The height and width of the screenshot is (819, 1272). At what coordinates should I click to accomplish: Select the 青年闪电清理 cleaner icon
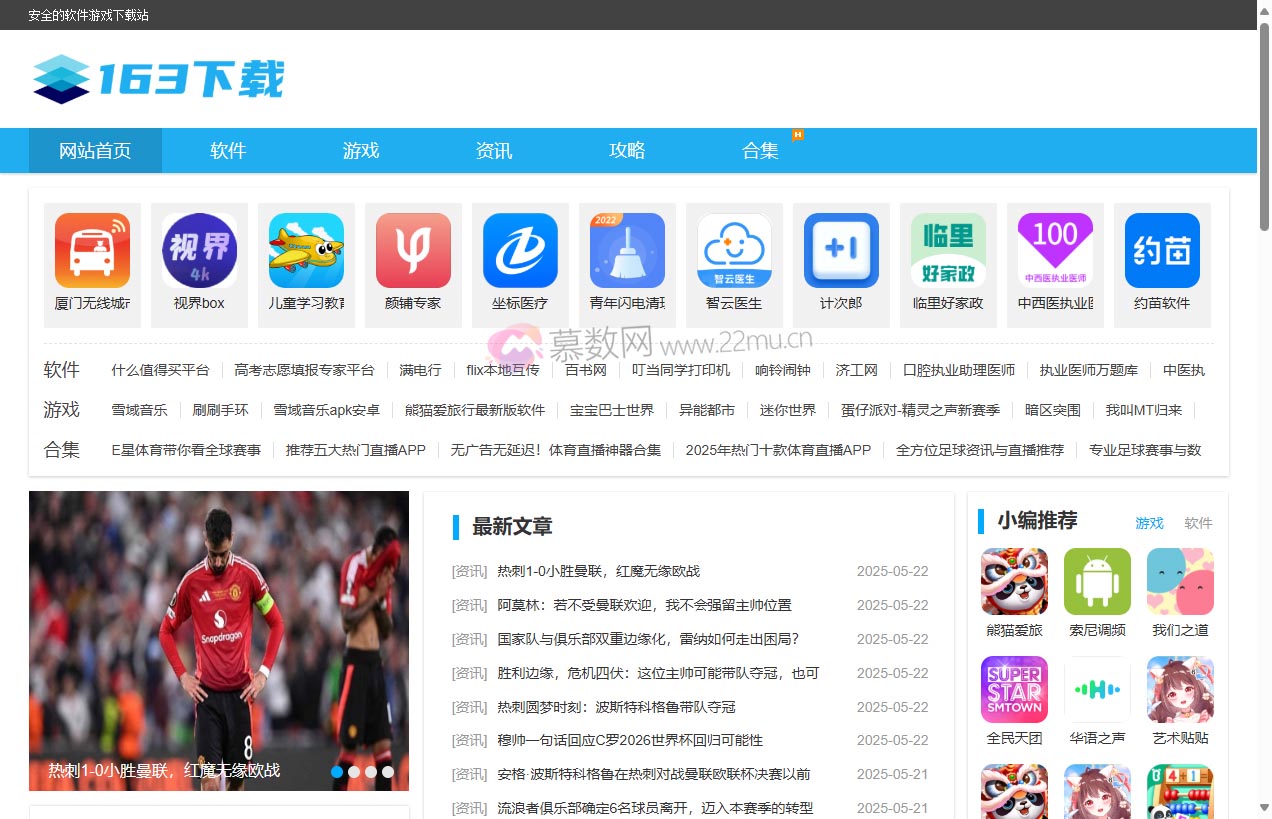[x=627, y=251]
